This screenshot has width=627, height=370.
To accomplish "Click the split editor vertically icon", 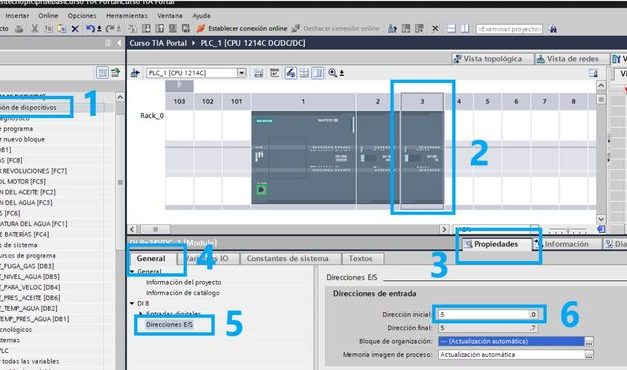I will 465,29.
